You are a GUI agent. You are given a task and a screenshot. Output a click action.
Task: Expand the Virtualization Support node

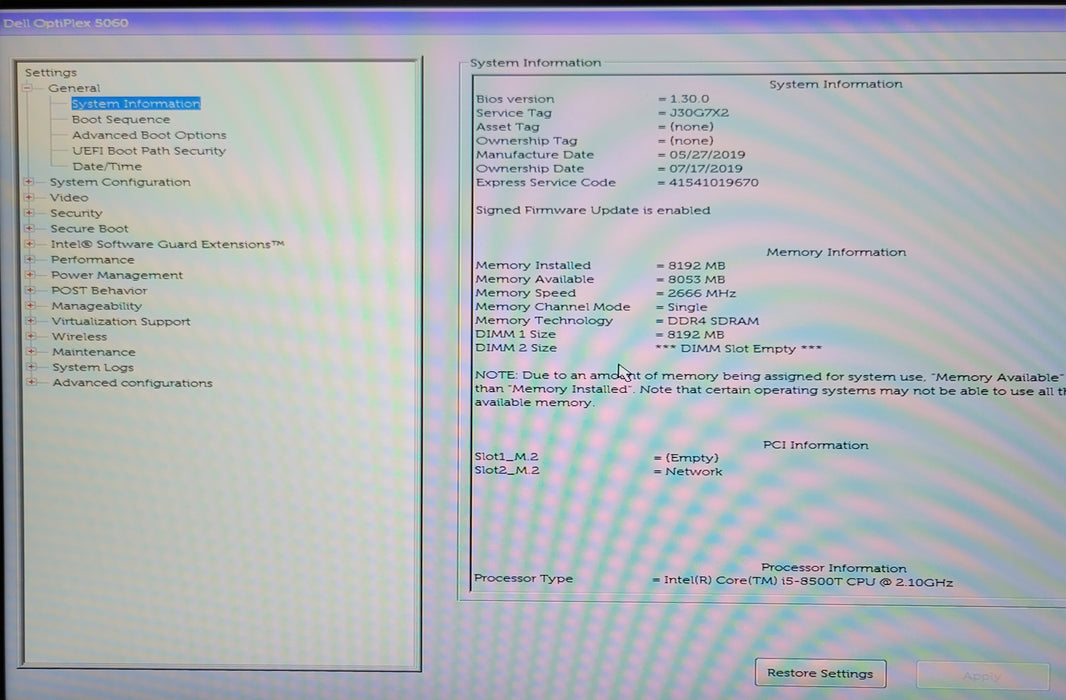click(31, 321)
